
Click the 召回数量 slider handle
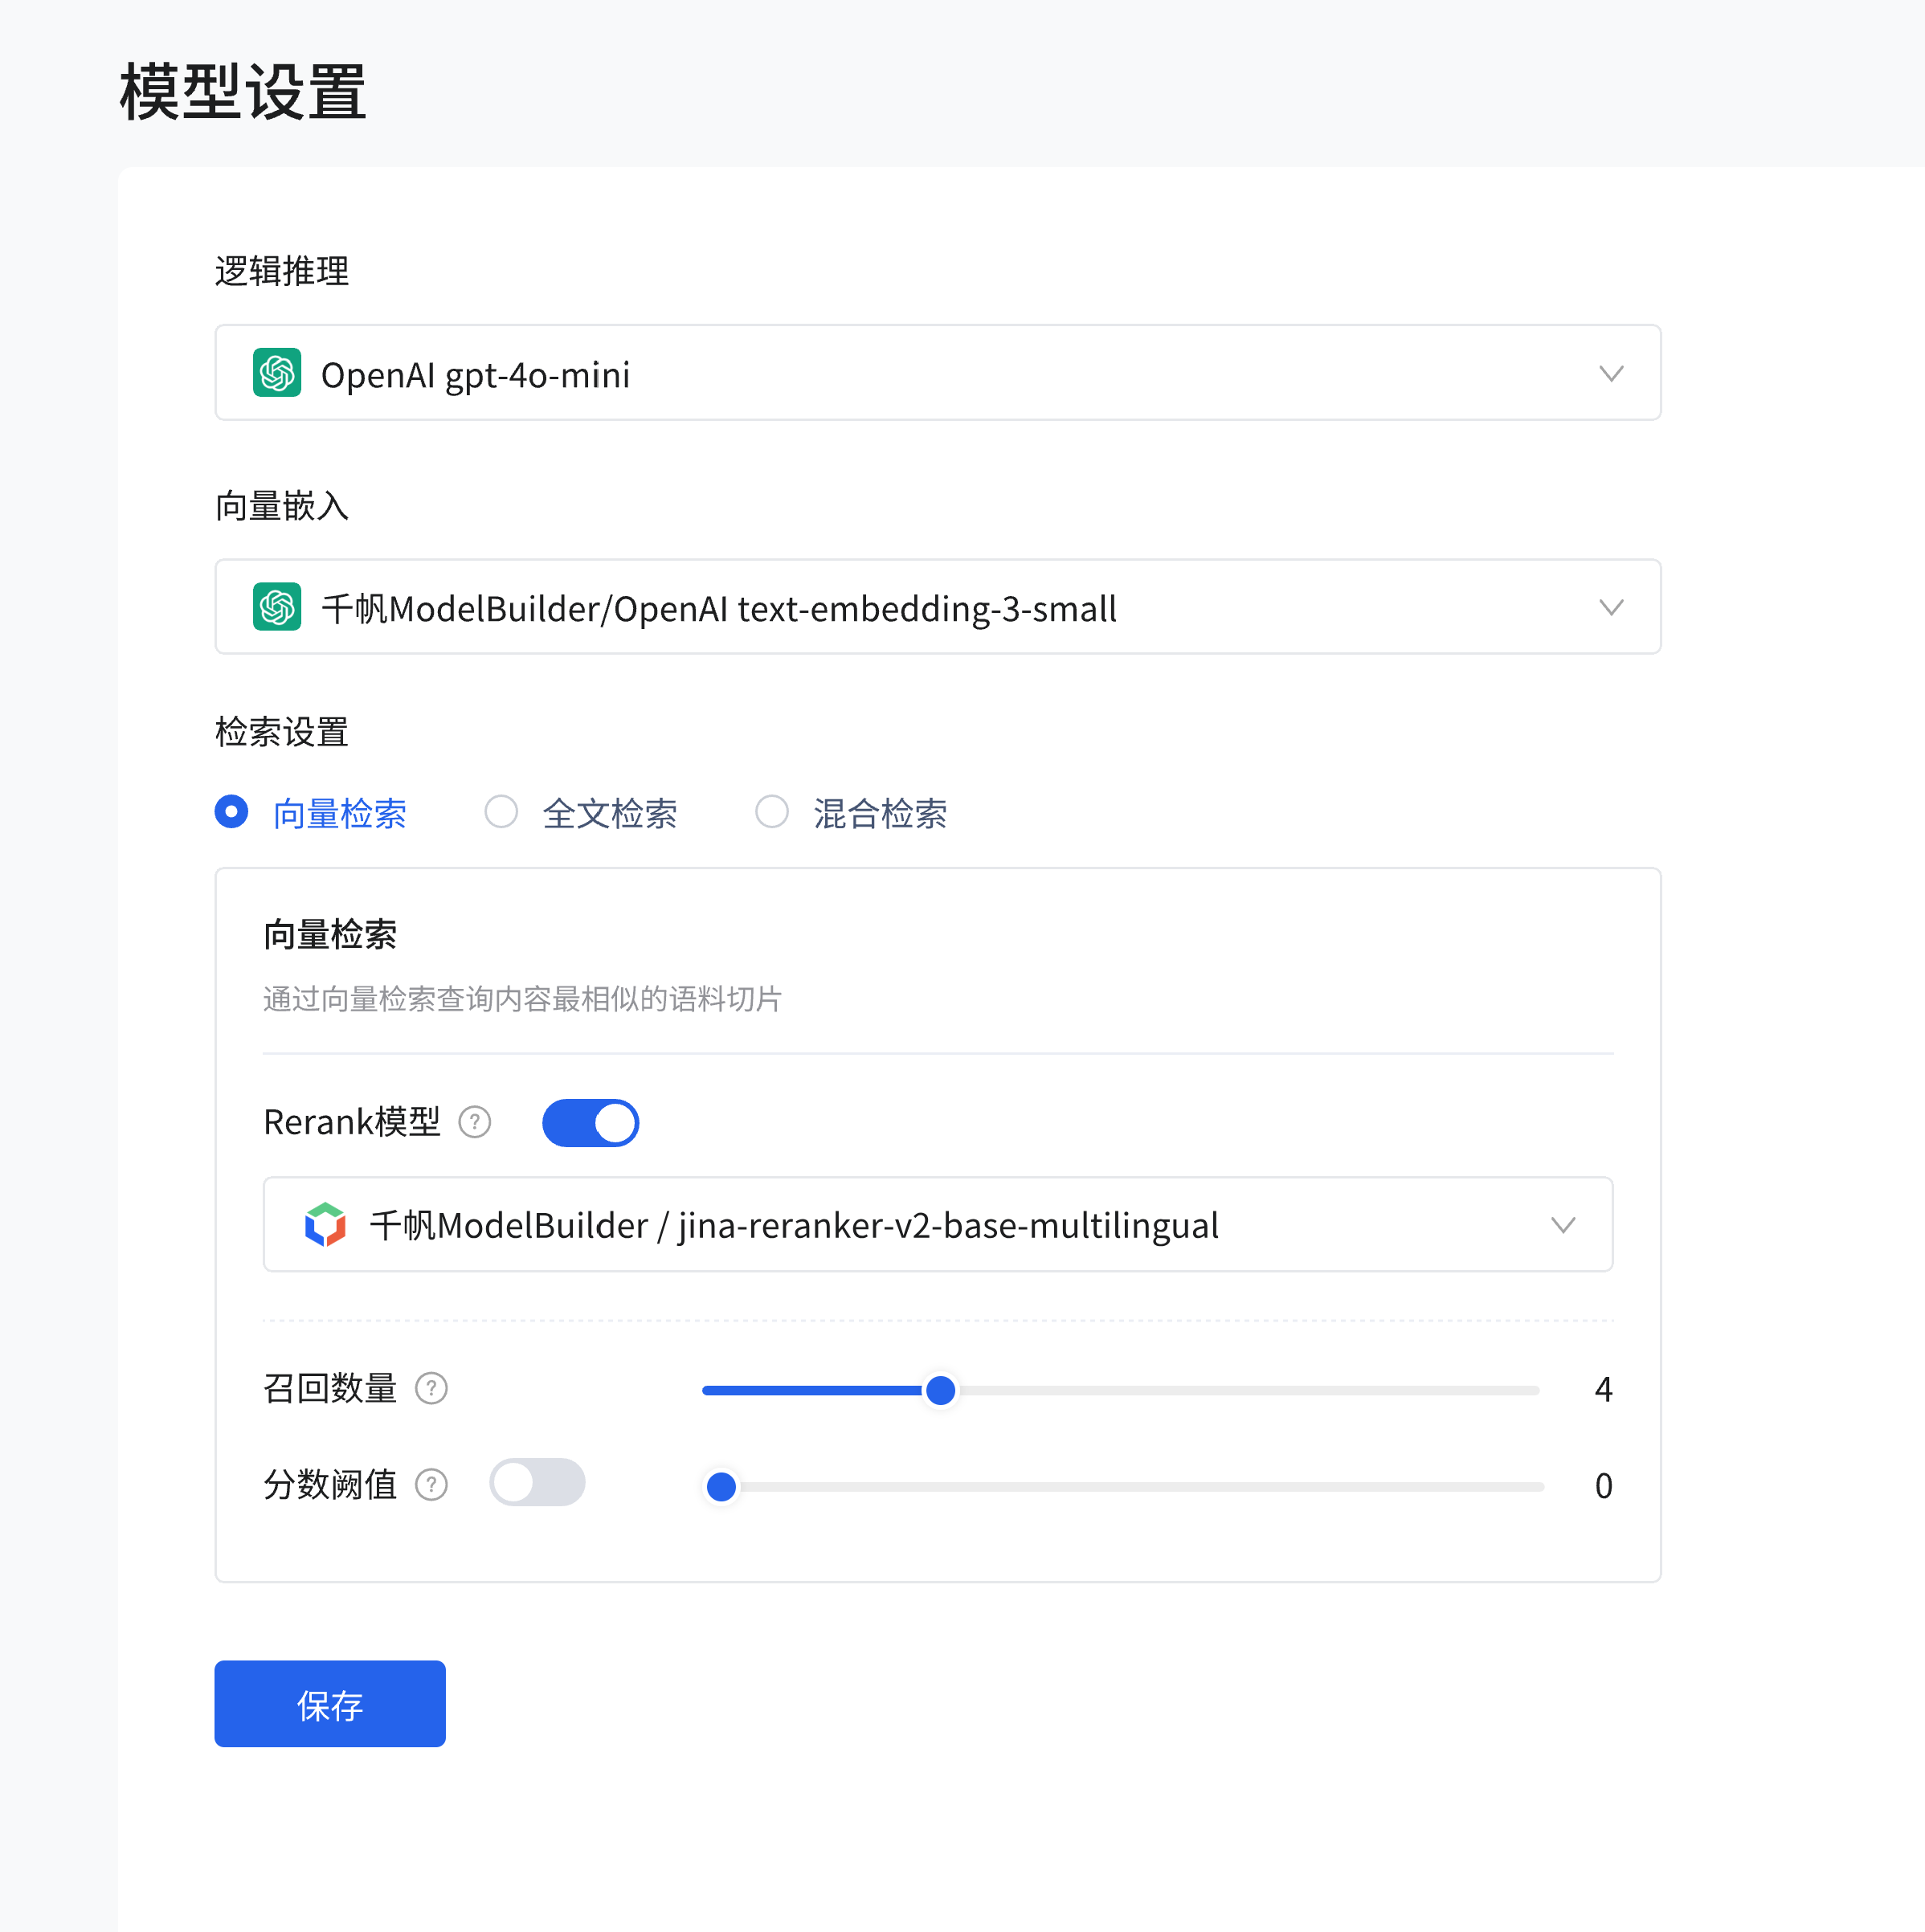[x=940, y=1390]
